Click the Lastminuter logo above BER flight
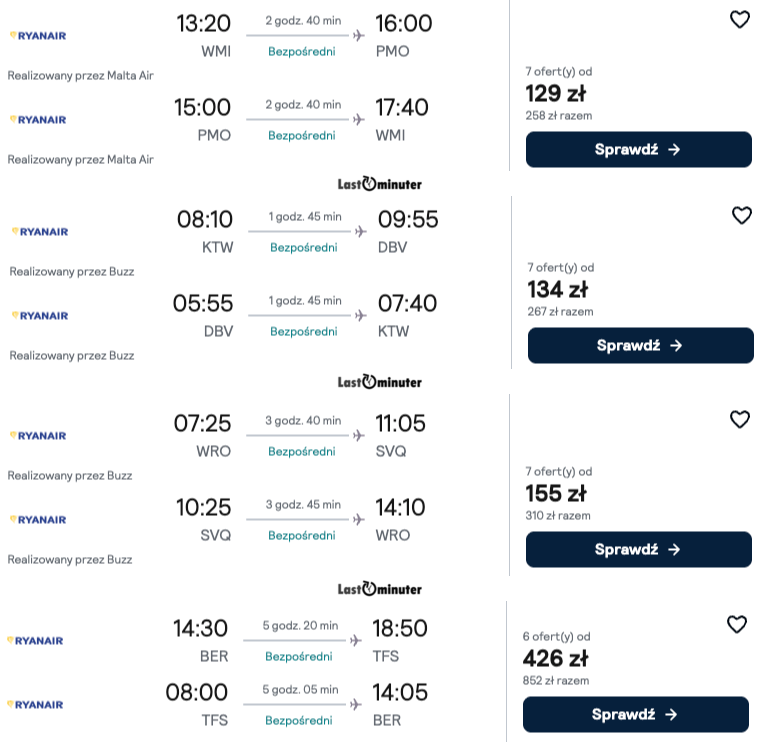This screenshot has width=761, height=742. pos(380,589)
